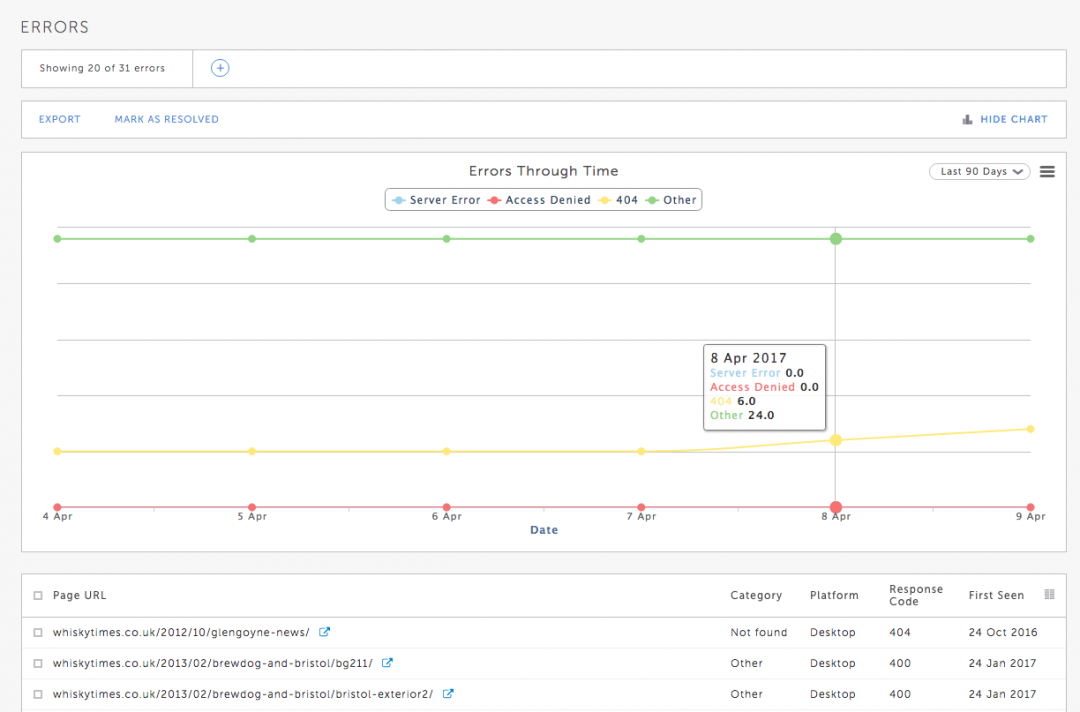Viewport: 1080px width, 712px height.
Task: Click the 'Not found' category cell
Action: click(x=758, y=632)
